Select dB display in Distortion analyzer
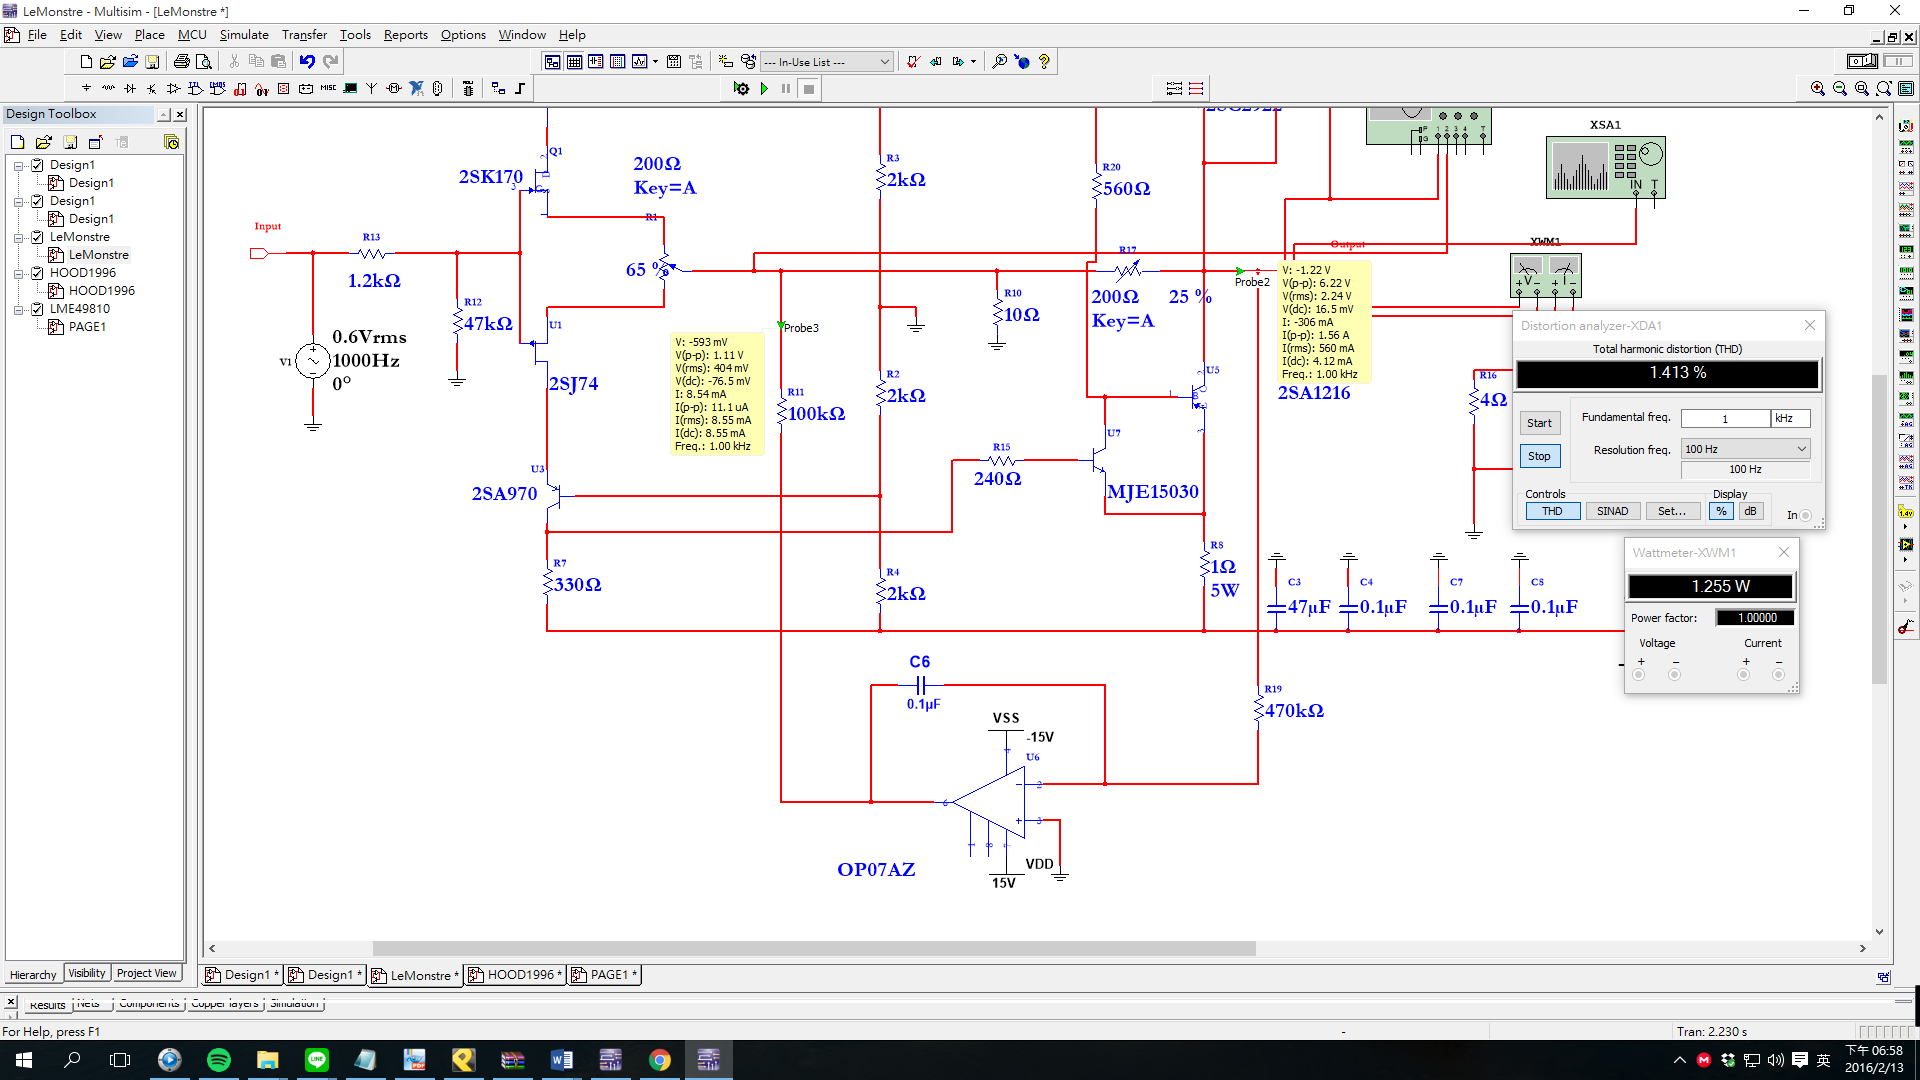The width and height of the screenshot is (1920, 1080). tap(1750, 511)
